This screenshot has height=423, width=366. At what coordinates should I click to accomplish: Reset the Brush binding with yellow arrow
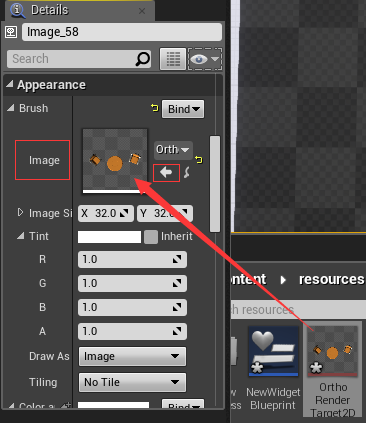[x=155, y=108]
